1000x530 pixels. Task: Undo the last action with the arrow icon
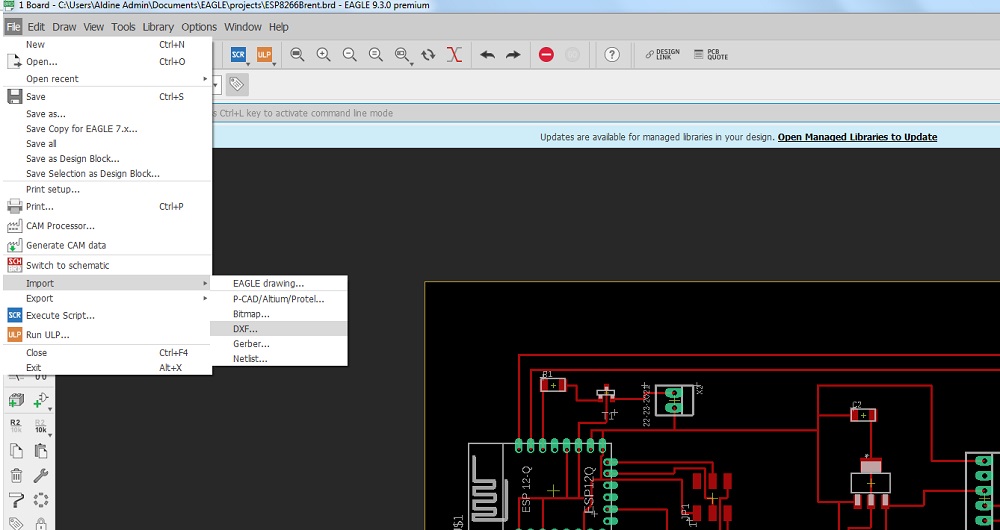487,55
